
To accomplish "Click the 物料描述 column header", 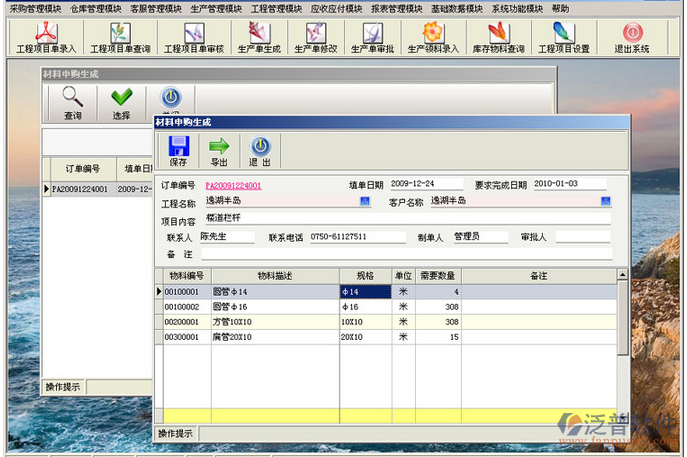I will click(x=273, y=275).
